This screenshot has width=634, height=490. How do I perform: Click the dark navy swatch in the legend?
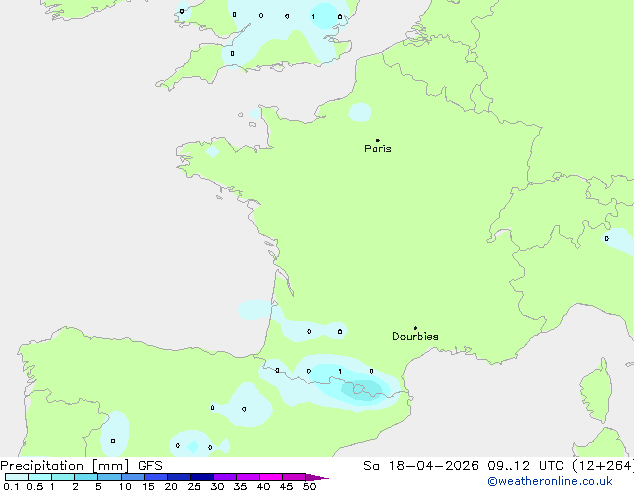[x=201, y=477]
